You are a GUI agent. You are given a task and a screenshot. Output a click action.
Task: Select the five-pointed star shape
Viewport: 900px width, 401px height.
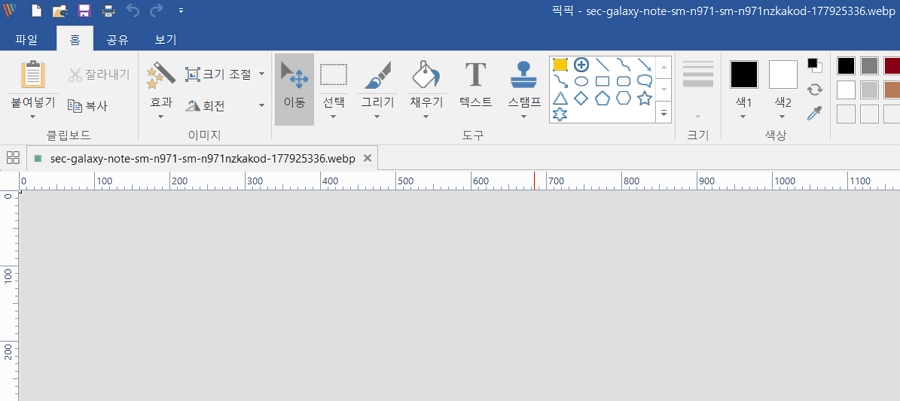(x=645, y=98)
